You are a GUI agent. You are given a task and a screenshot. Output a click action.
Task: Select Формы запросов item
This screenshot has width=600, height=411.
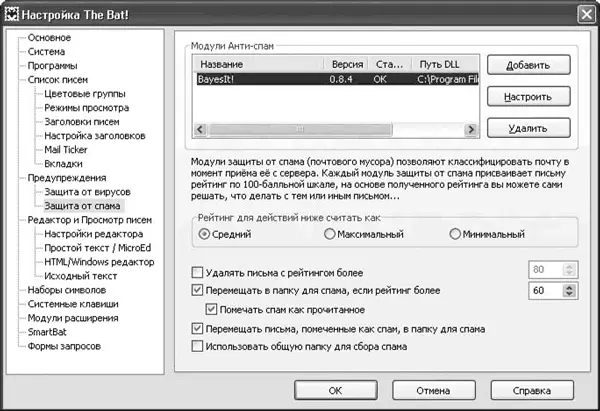tap(64, 346)
